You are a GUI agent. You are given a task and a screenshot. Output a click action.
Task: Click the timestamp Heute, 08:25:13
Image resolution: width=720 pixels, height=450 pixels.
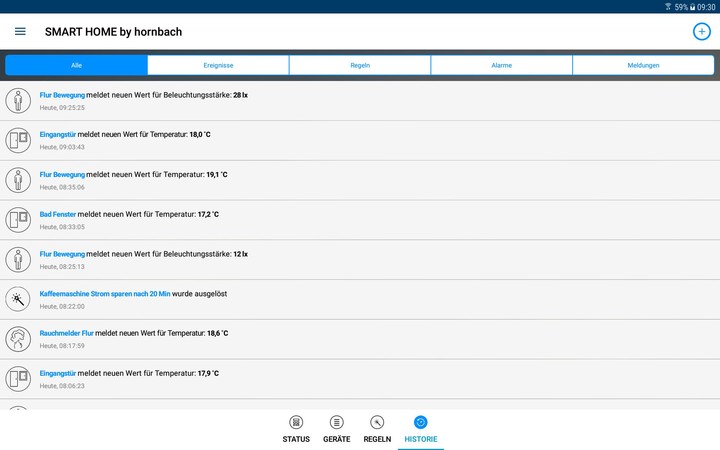[62, 267]
